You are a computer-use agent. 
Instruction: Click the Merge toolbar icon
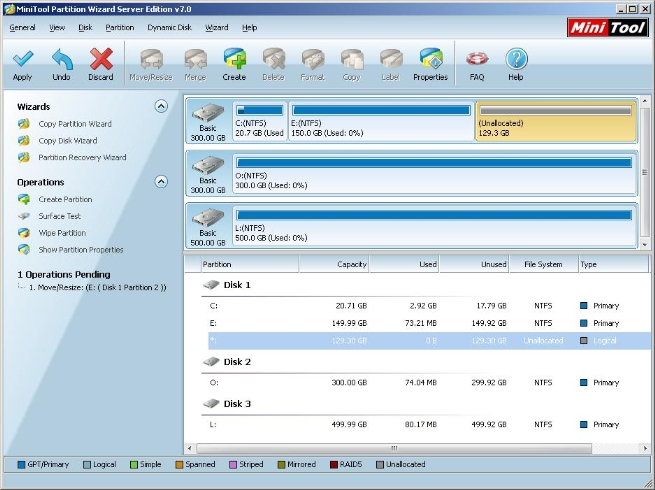195,59
